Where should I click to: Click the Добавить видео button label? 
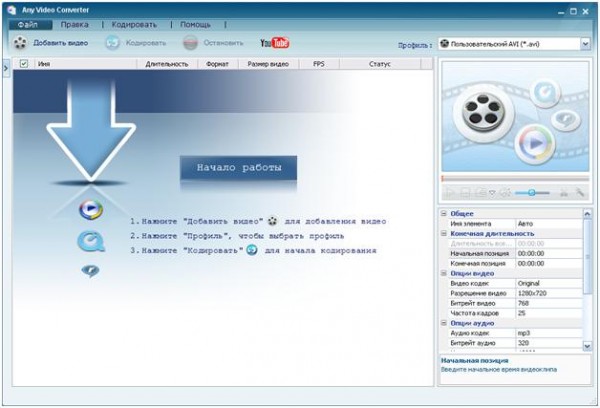(x=60, y=43)
